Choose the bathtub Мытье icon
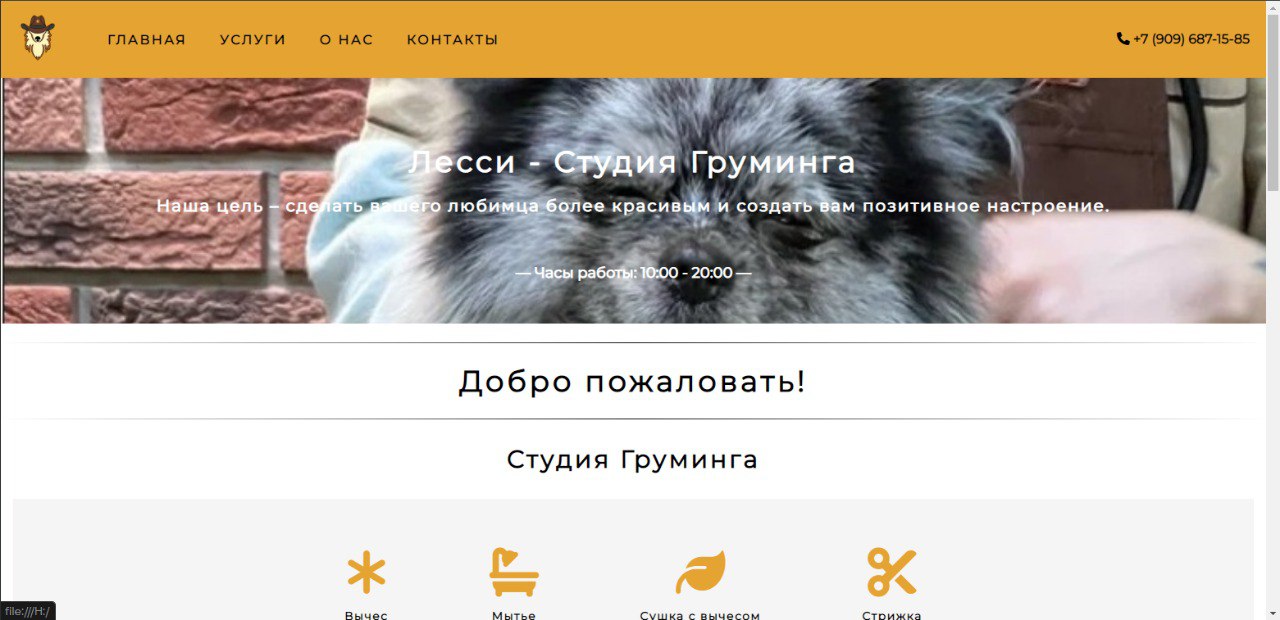Screen dimensions: 1280x620 pos(514,572)
